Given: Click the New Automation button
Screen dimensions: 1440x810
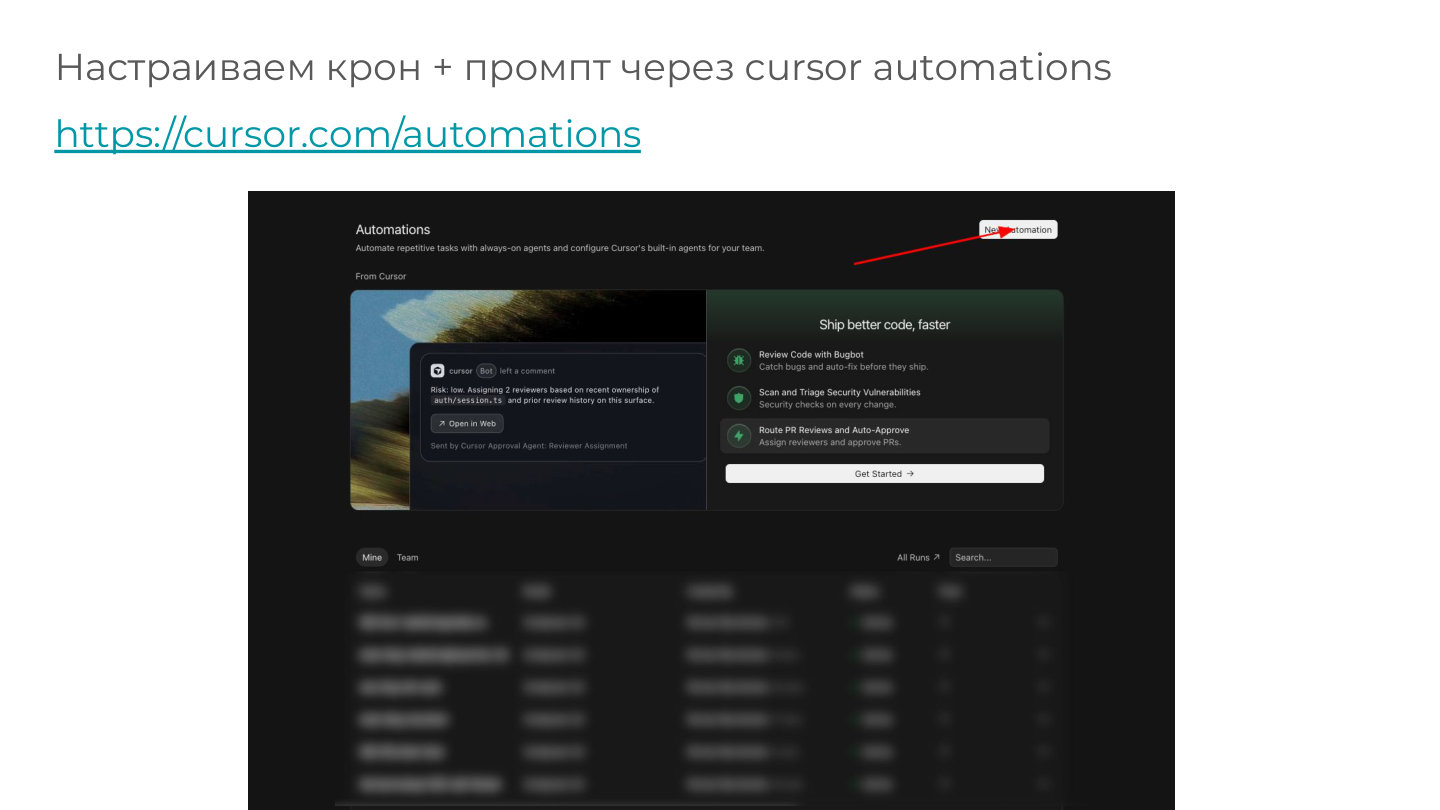Looking at the screenshot, I should coord(1018,230).
